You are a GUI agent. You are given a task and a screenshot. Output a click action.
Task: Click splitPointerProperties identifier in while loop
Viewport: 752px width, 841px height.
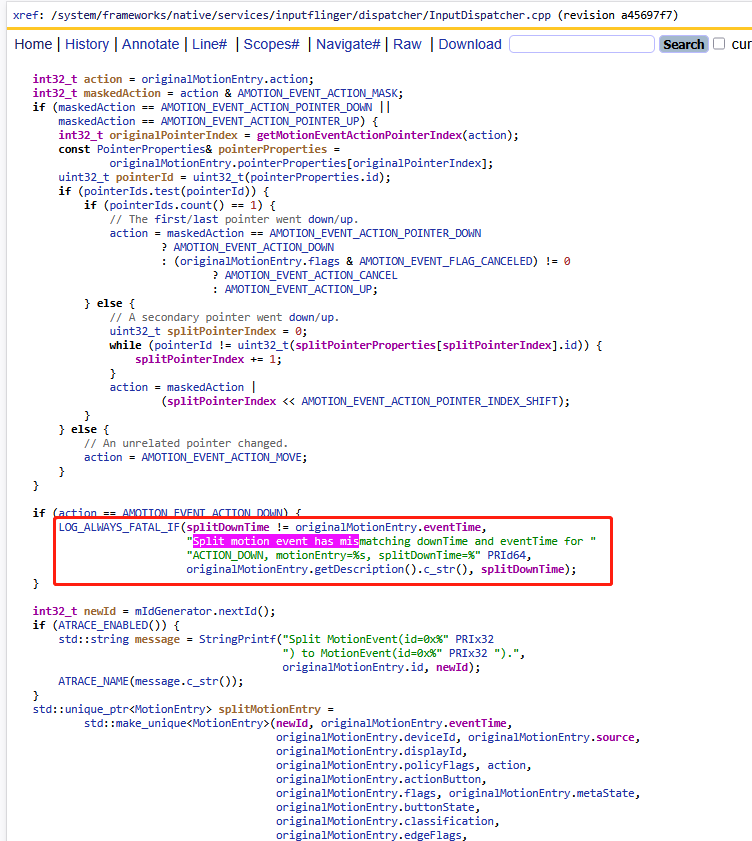click(x=366, y=345)
